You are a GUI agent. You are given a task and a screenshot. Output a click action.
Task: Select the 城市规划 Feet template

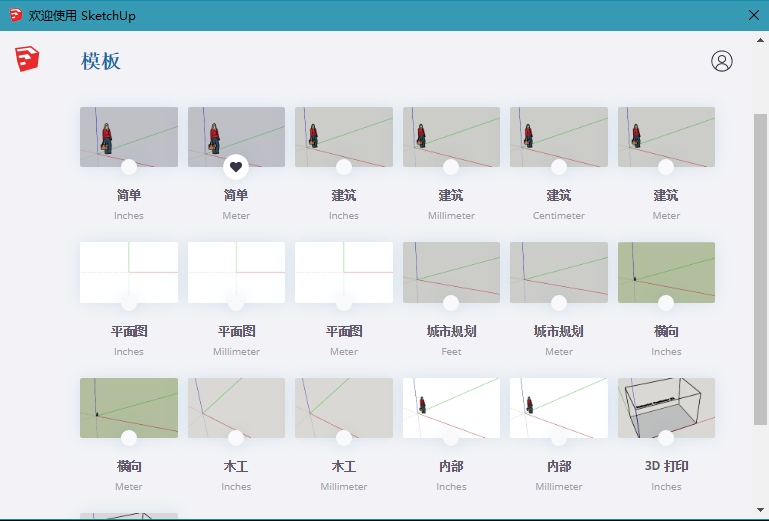451,270
